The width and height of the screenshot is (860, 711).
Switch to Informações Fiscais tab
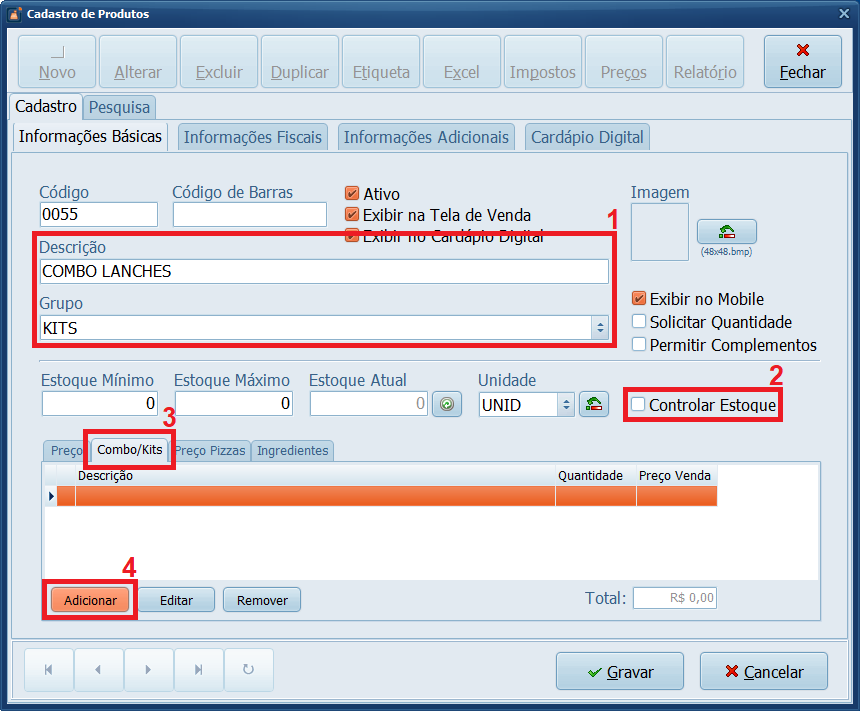click(x=253, y=137)
